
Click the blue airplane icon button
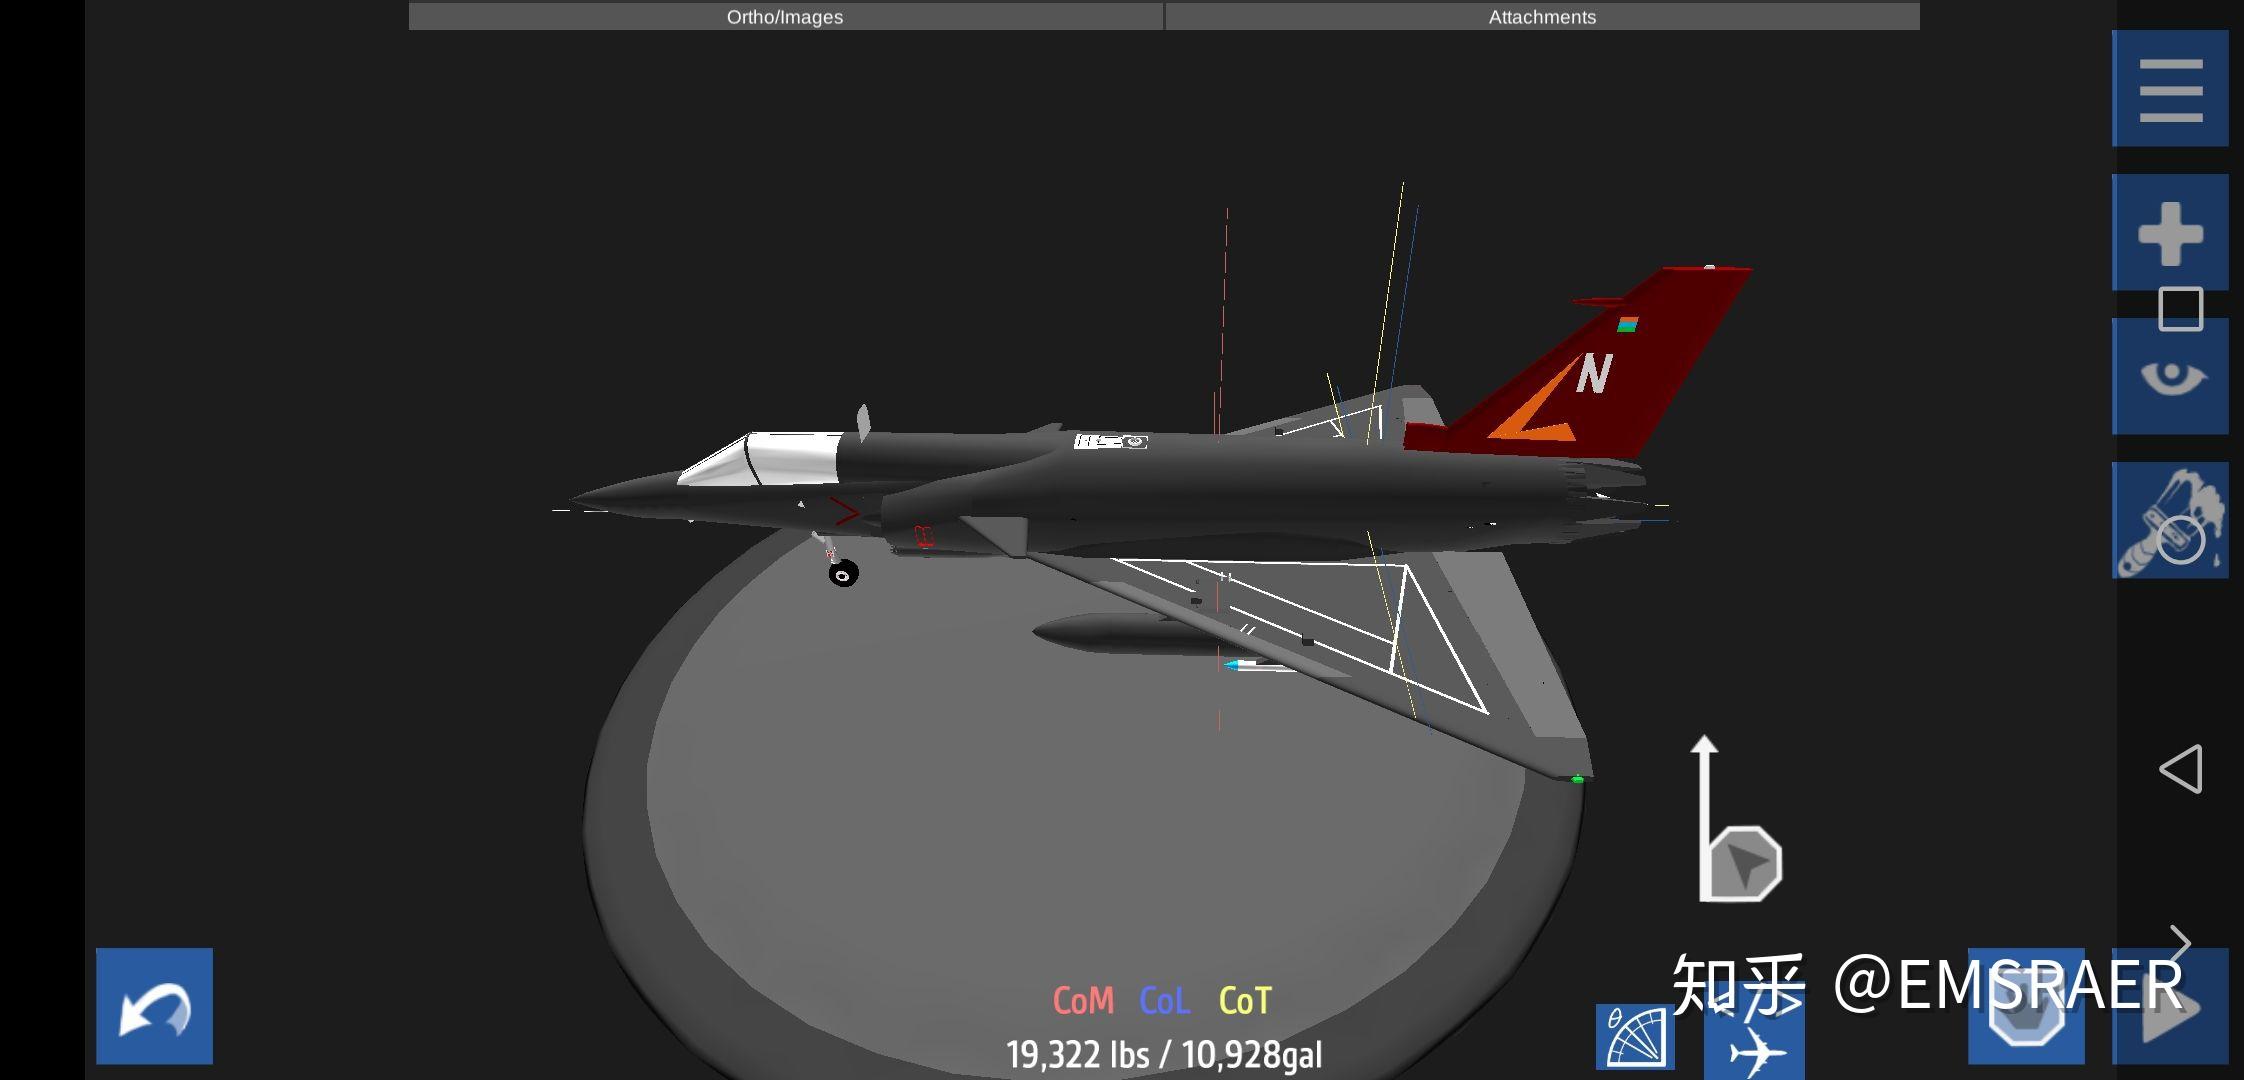pyautogui.click(x=1756, y=1047)
